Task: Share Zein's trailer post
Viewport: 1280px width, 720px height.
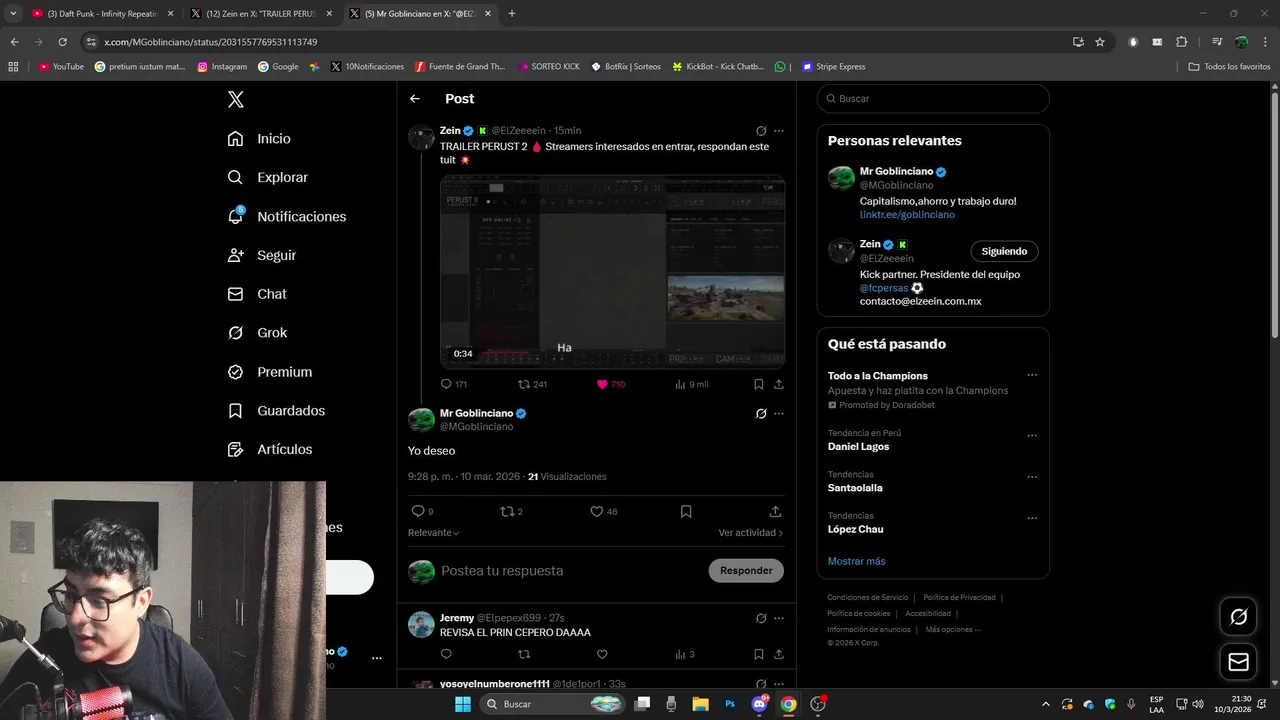Action: tap(779, 384)
